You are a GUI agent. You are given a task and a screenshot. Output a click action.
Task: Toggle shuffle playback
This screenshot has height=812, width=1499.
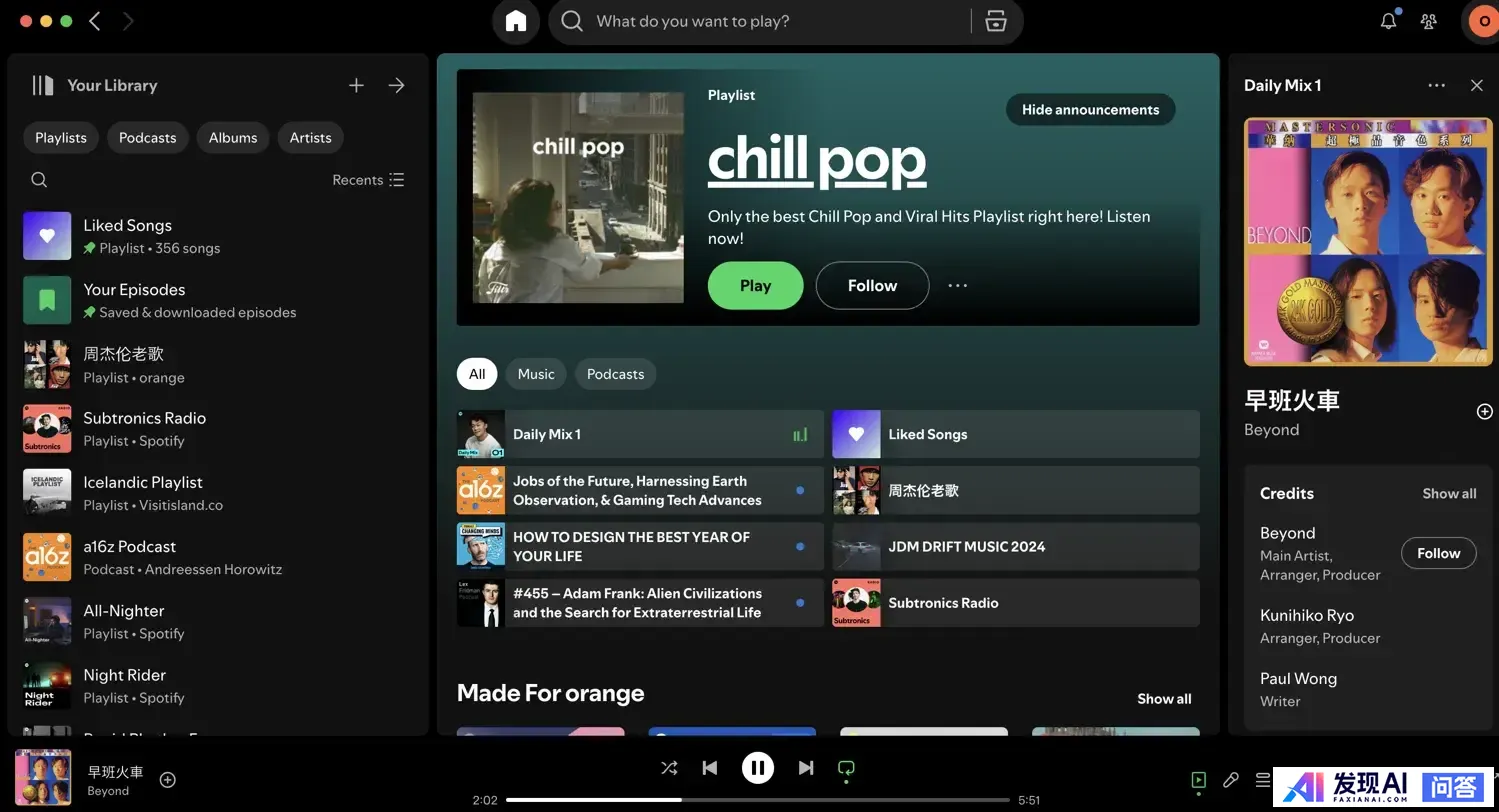(x=669, y=768)
